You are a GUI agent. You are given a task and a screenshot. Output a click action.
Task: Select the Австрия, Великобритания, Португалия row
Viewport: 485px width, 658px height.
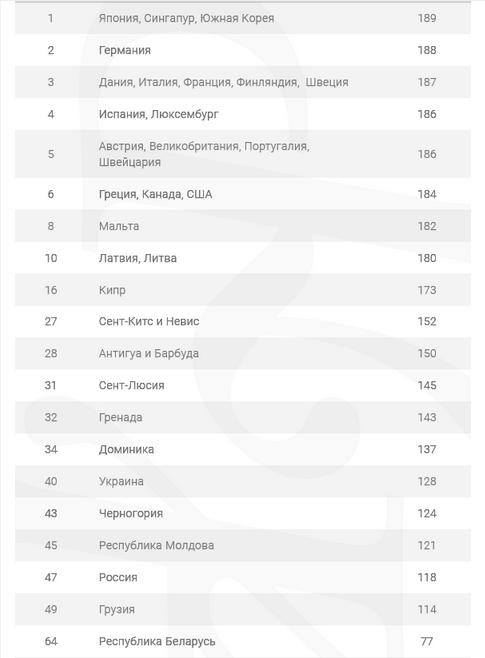coord(243,154)
